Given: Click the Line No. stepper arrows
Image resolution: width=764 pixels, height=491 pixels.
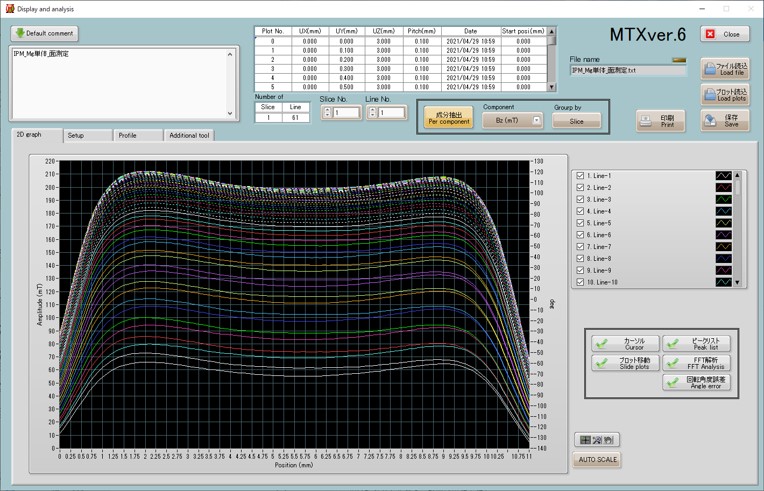Looking at the screenshot, I should tap(373, 113).
